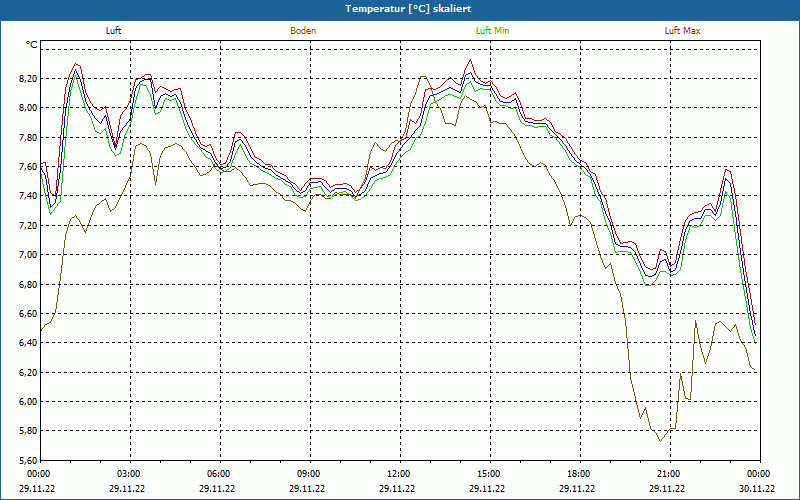Image resolution: width=800 pixels, height=500 pixels.
Task: Click the '°C' unit label on the axis
Action: [x=32, y=45]
